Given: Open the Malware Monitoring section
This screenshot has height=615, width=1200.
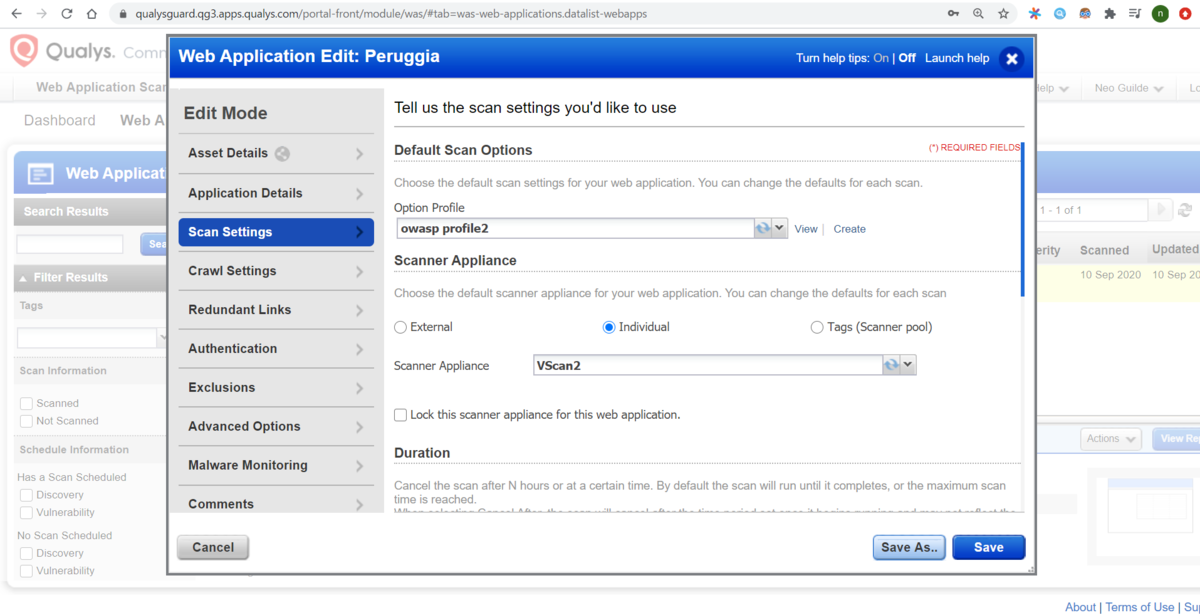Looking at the screenshot, I should [x=276, y=466].
